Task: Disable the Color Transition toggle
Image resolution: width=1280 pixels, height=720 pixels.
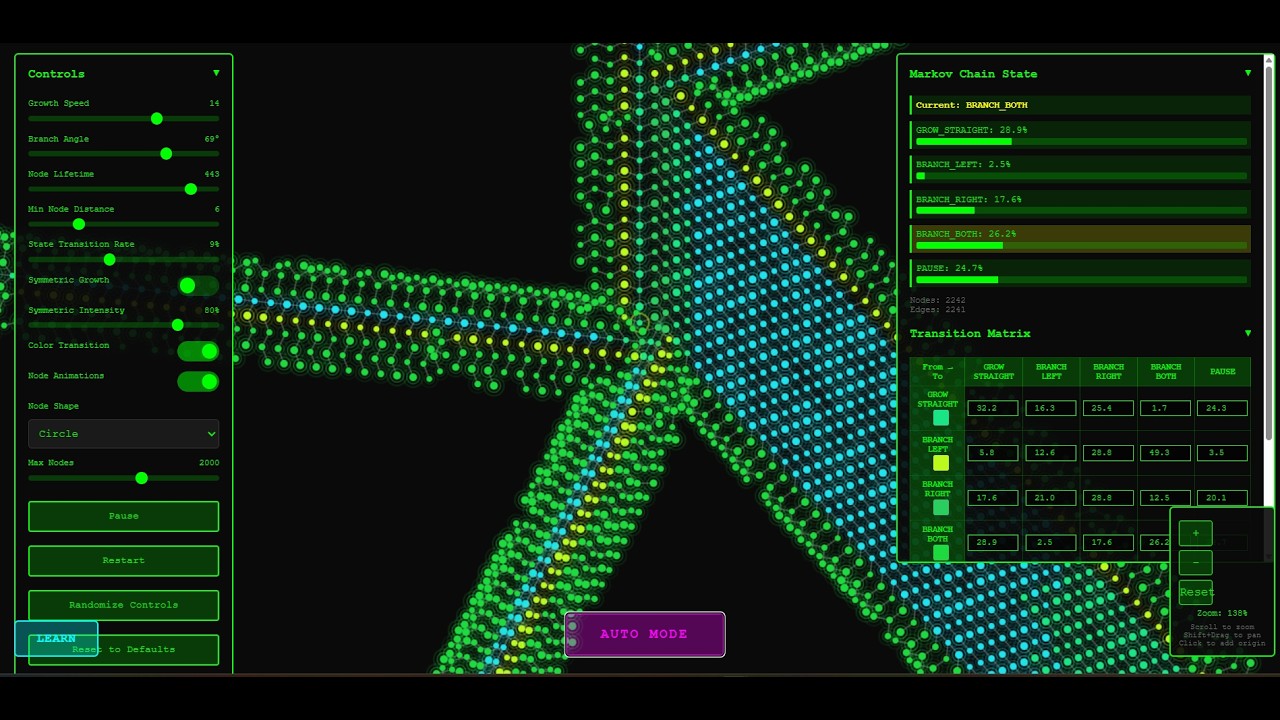Action: point(197,351)
